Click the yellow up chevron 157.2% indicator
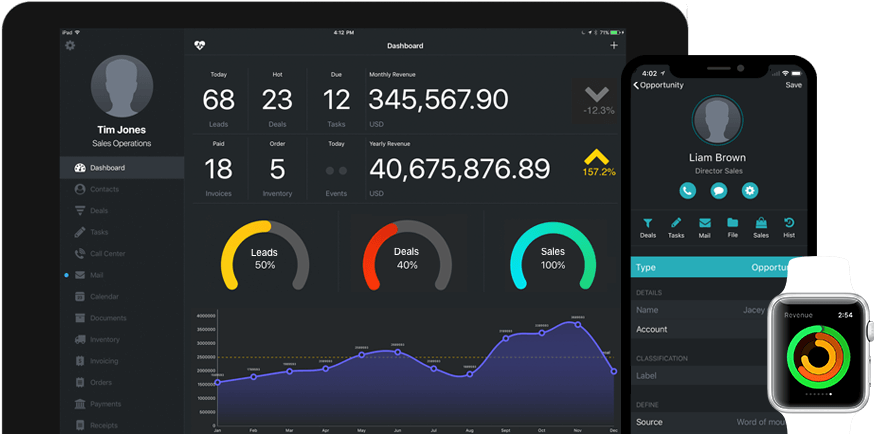 pos(599,163)
